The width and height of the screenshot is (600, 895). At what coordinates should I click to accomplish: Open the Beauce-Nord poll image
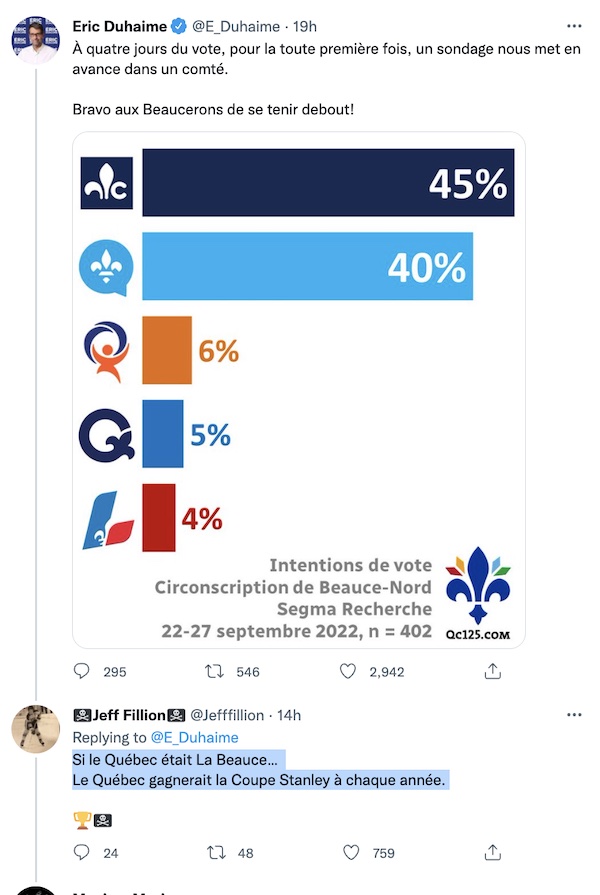[x=299, y=390]
